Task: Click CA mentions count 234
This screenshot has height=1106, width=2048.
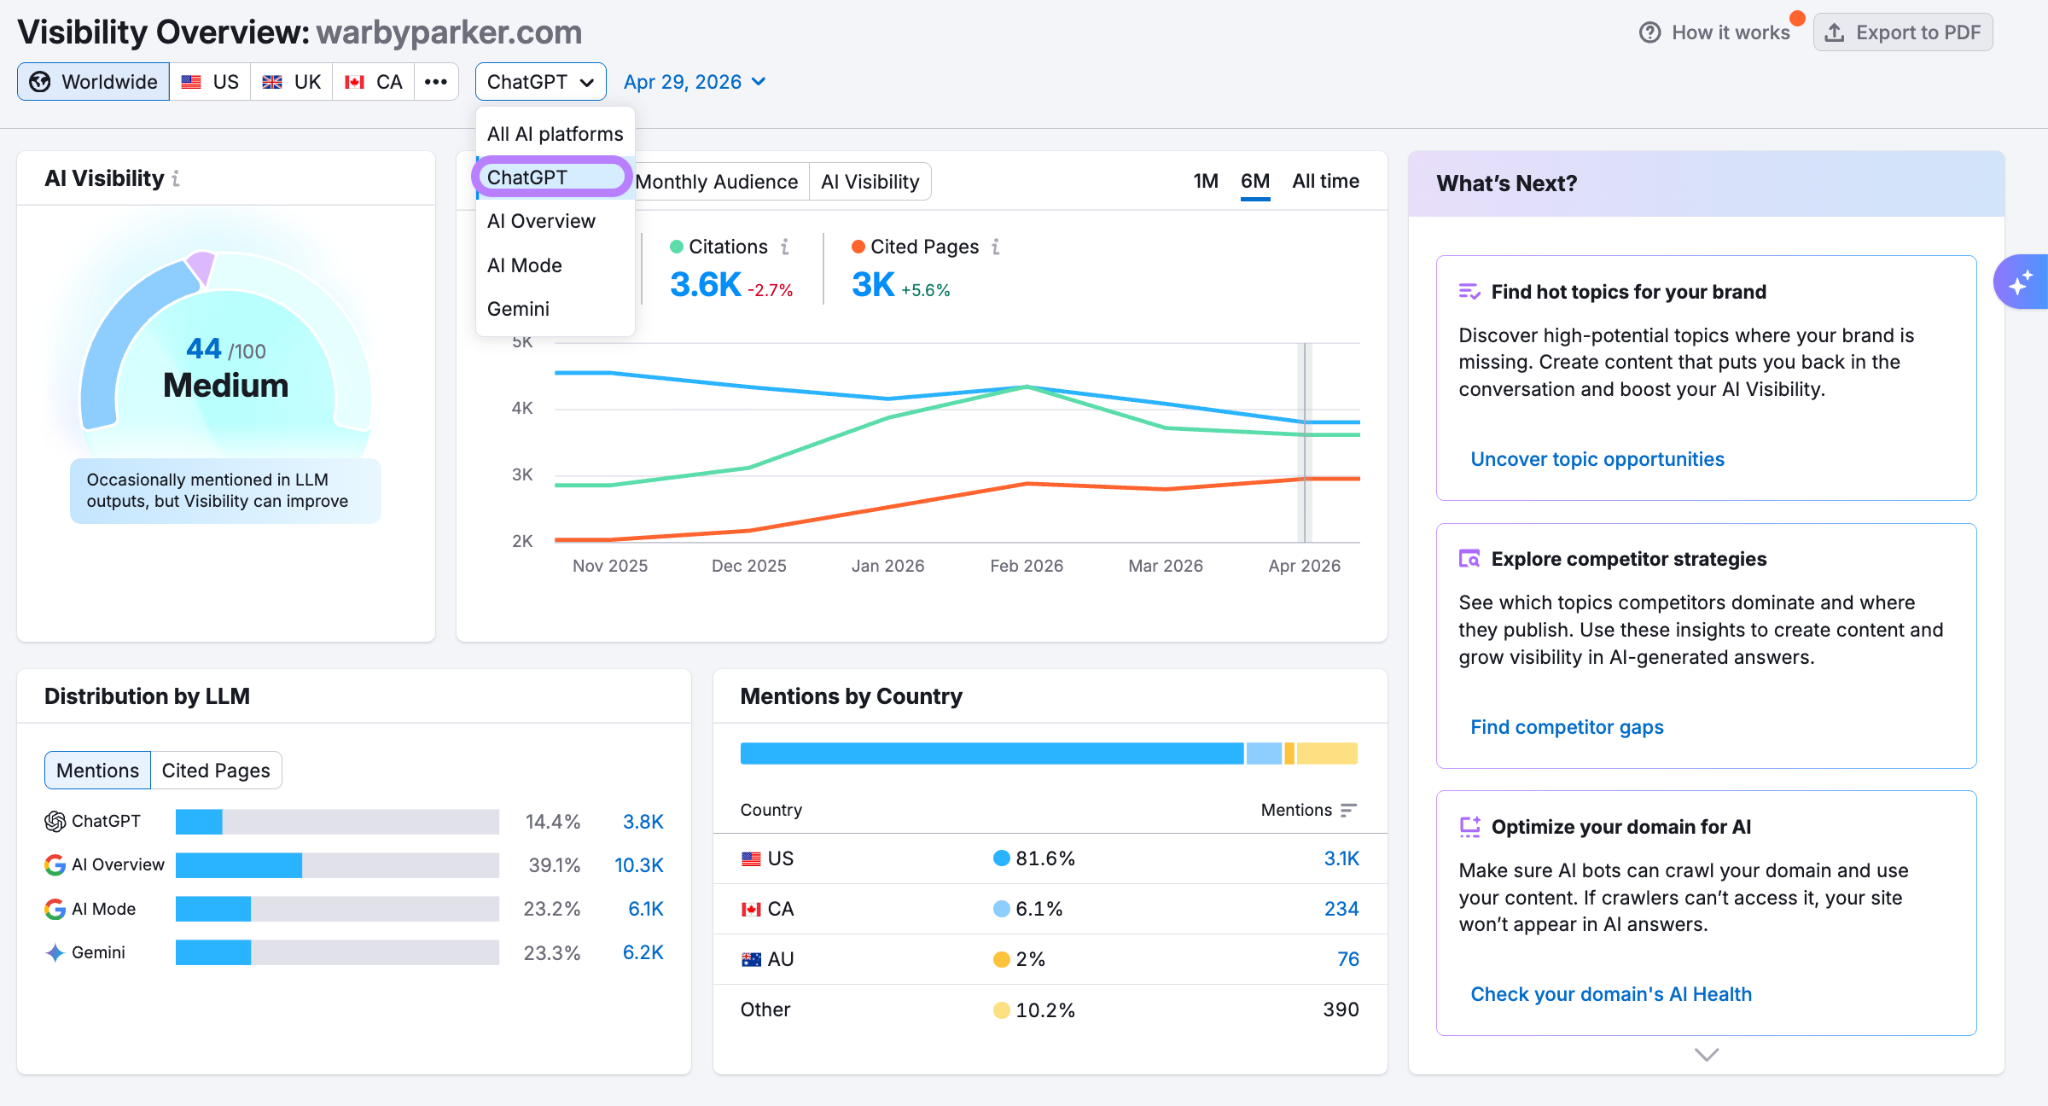Action: pos(1341,909)
